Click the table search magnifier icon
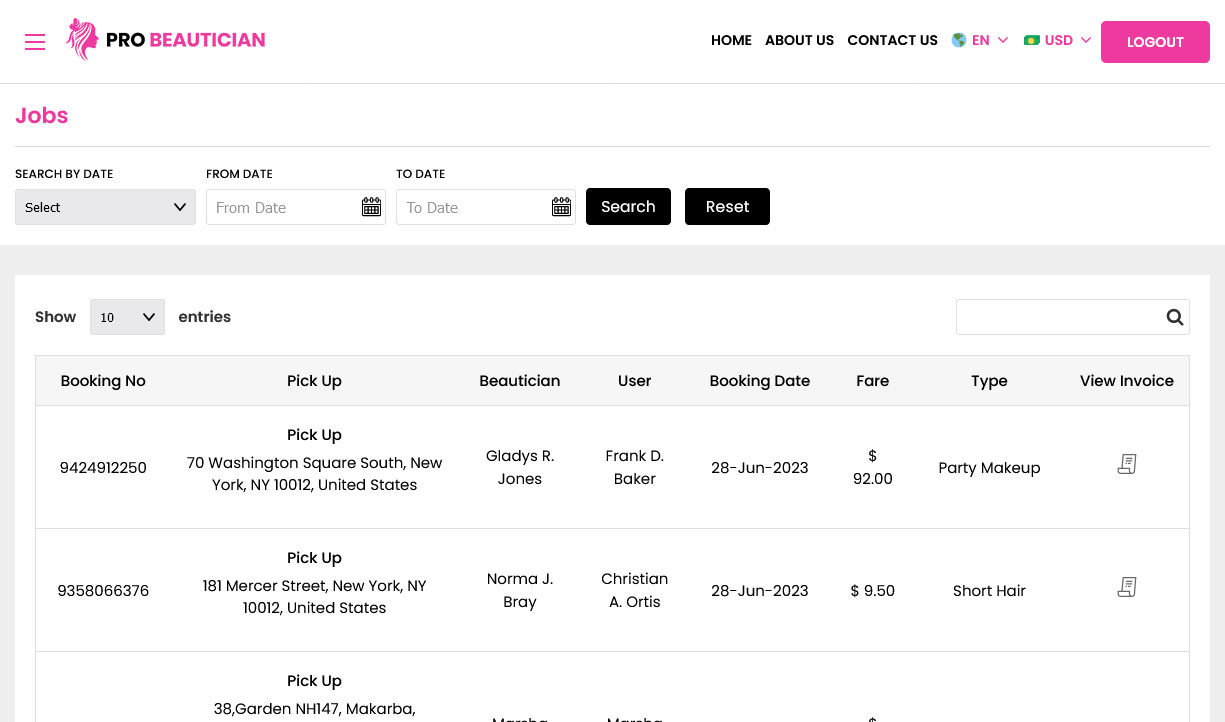1225x722 pixels. [x=1174, y=317]
